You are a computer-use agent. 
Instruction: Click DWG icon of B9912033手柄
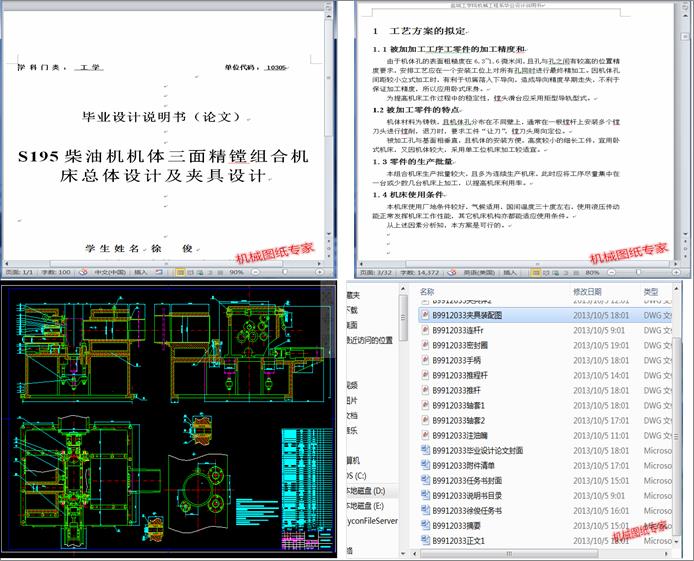(x=424, y=360)
